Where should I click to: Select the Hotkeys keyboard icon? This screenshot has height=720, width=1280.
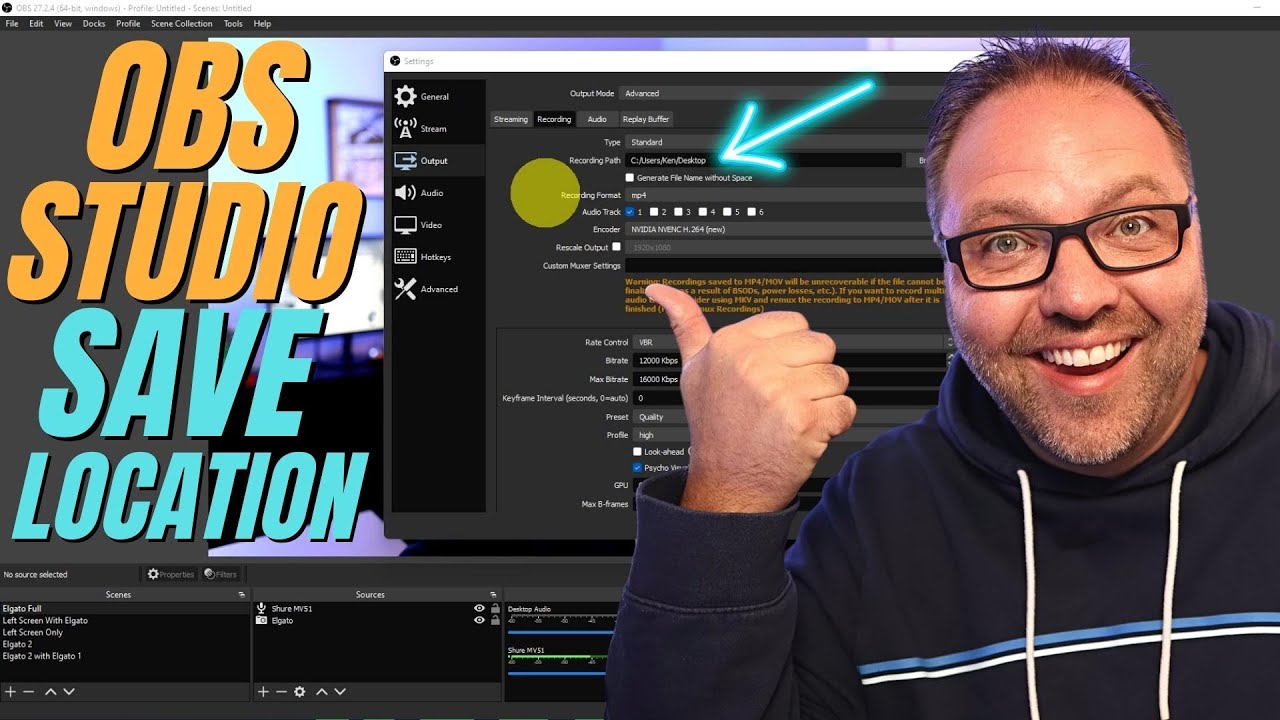click(x=407, y=257)
